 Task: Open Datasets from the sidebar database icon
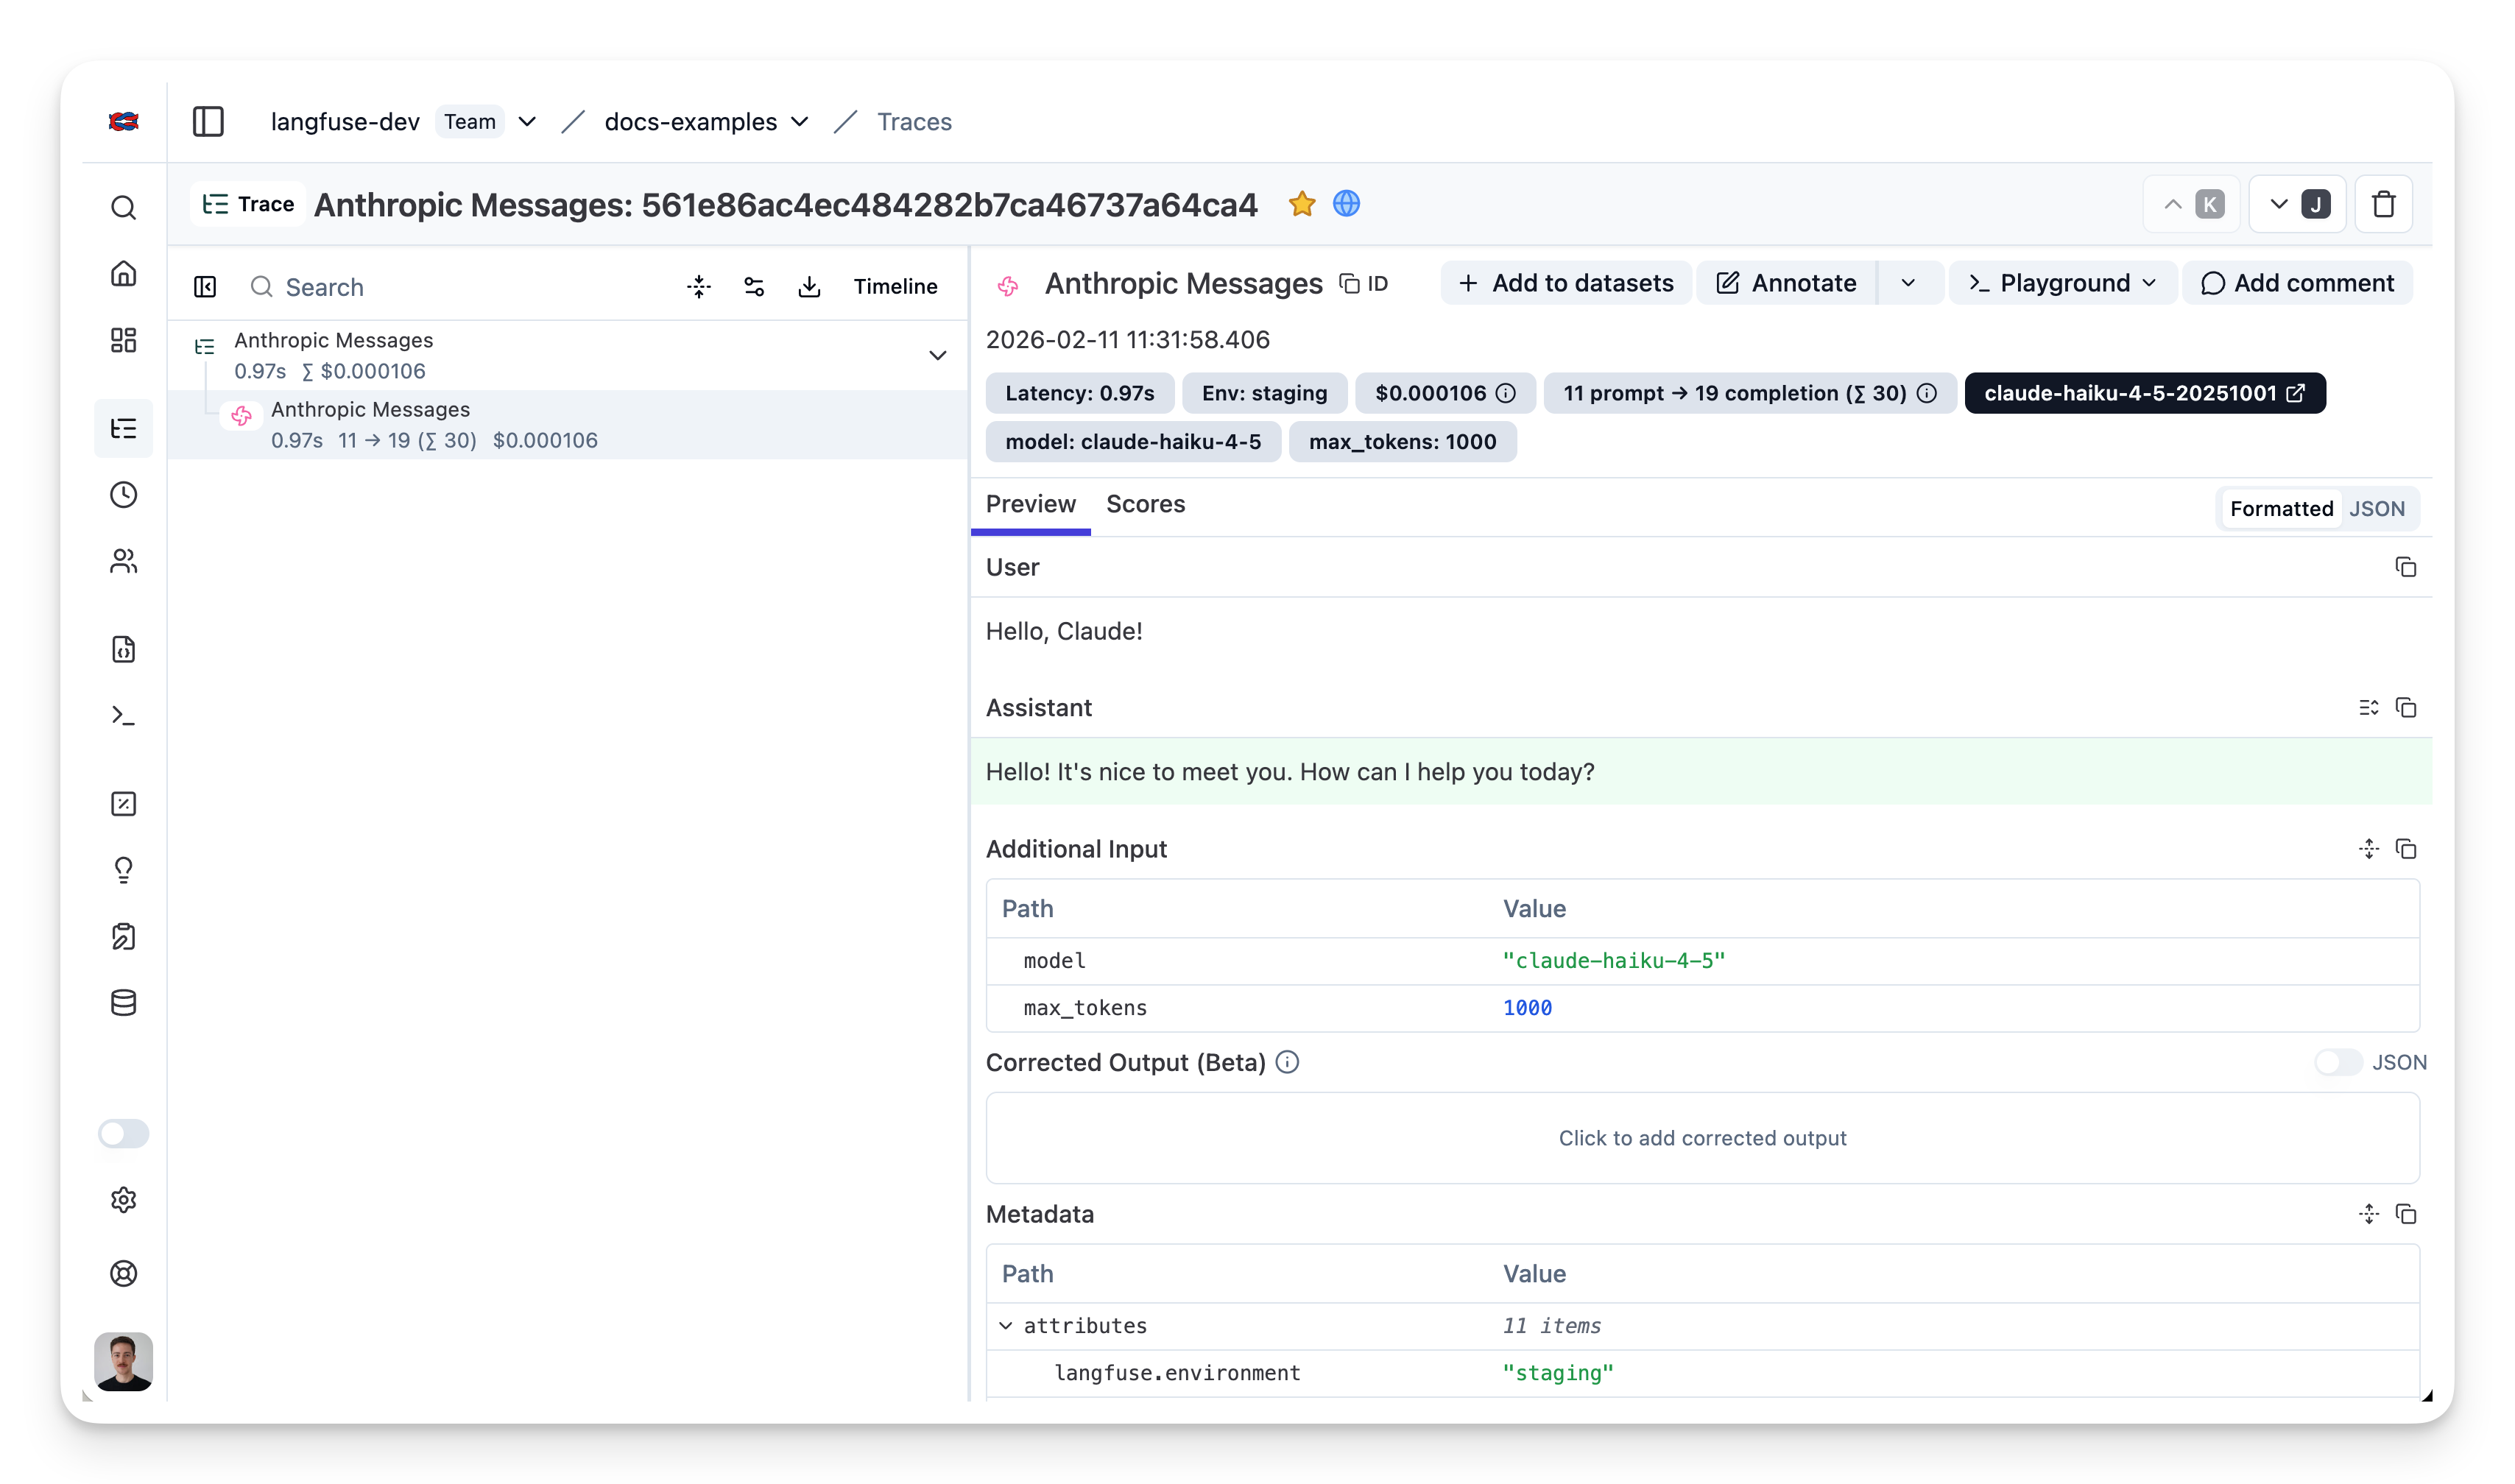point(123,1003)
